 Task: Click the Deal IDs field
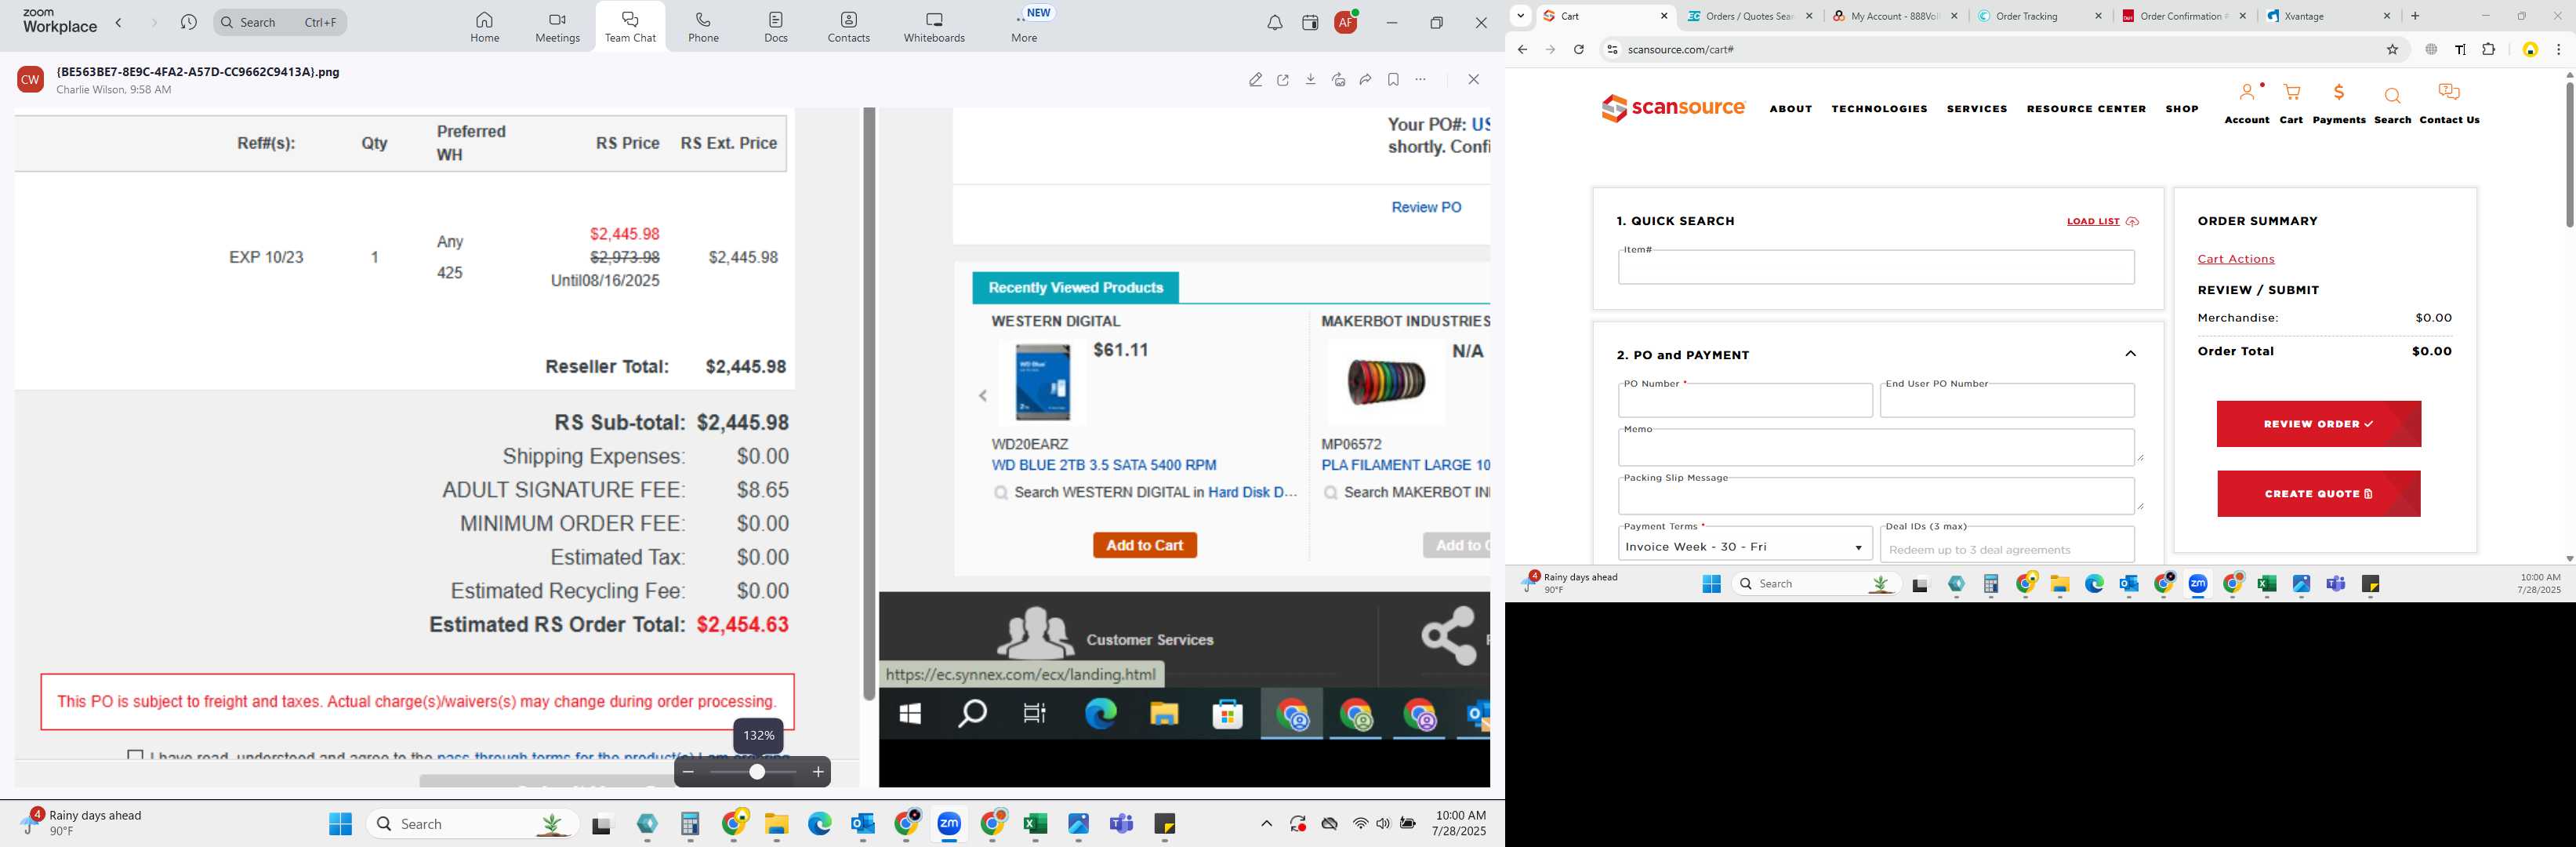click(2007, 545)
